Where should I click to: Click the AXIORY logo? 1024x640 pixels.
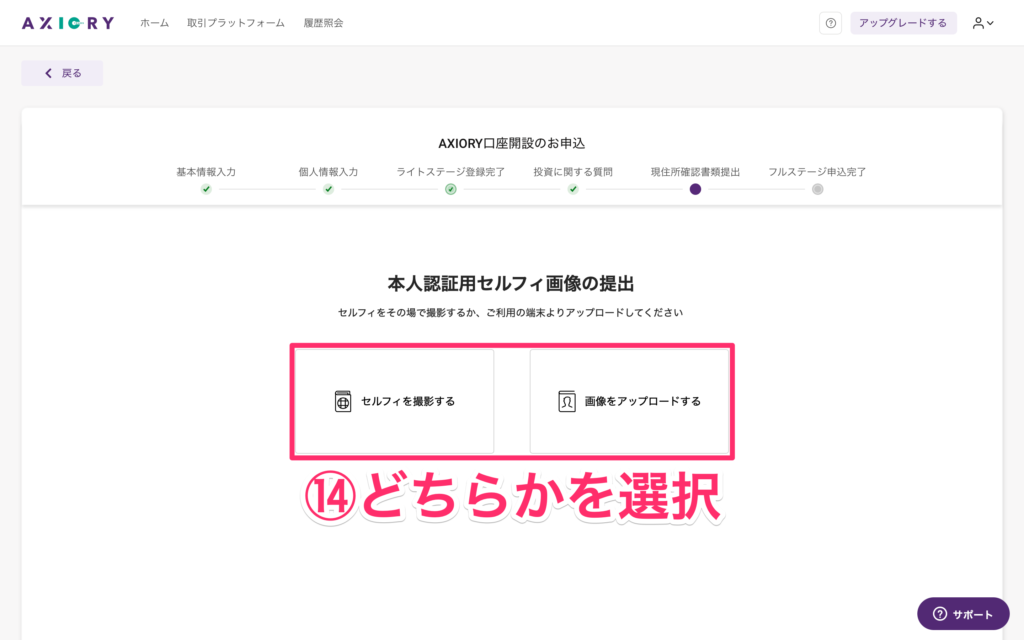click(x=68, y=23)
